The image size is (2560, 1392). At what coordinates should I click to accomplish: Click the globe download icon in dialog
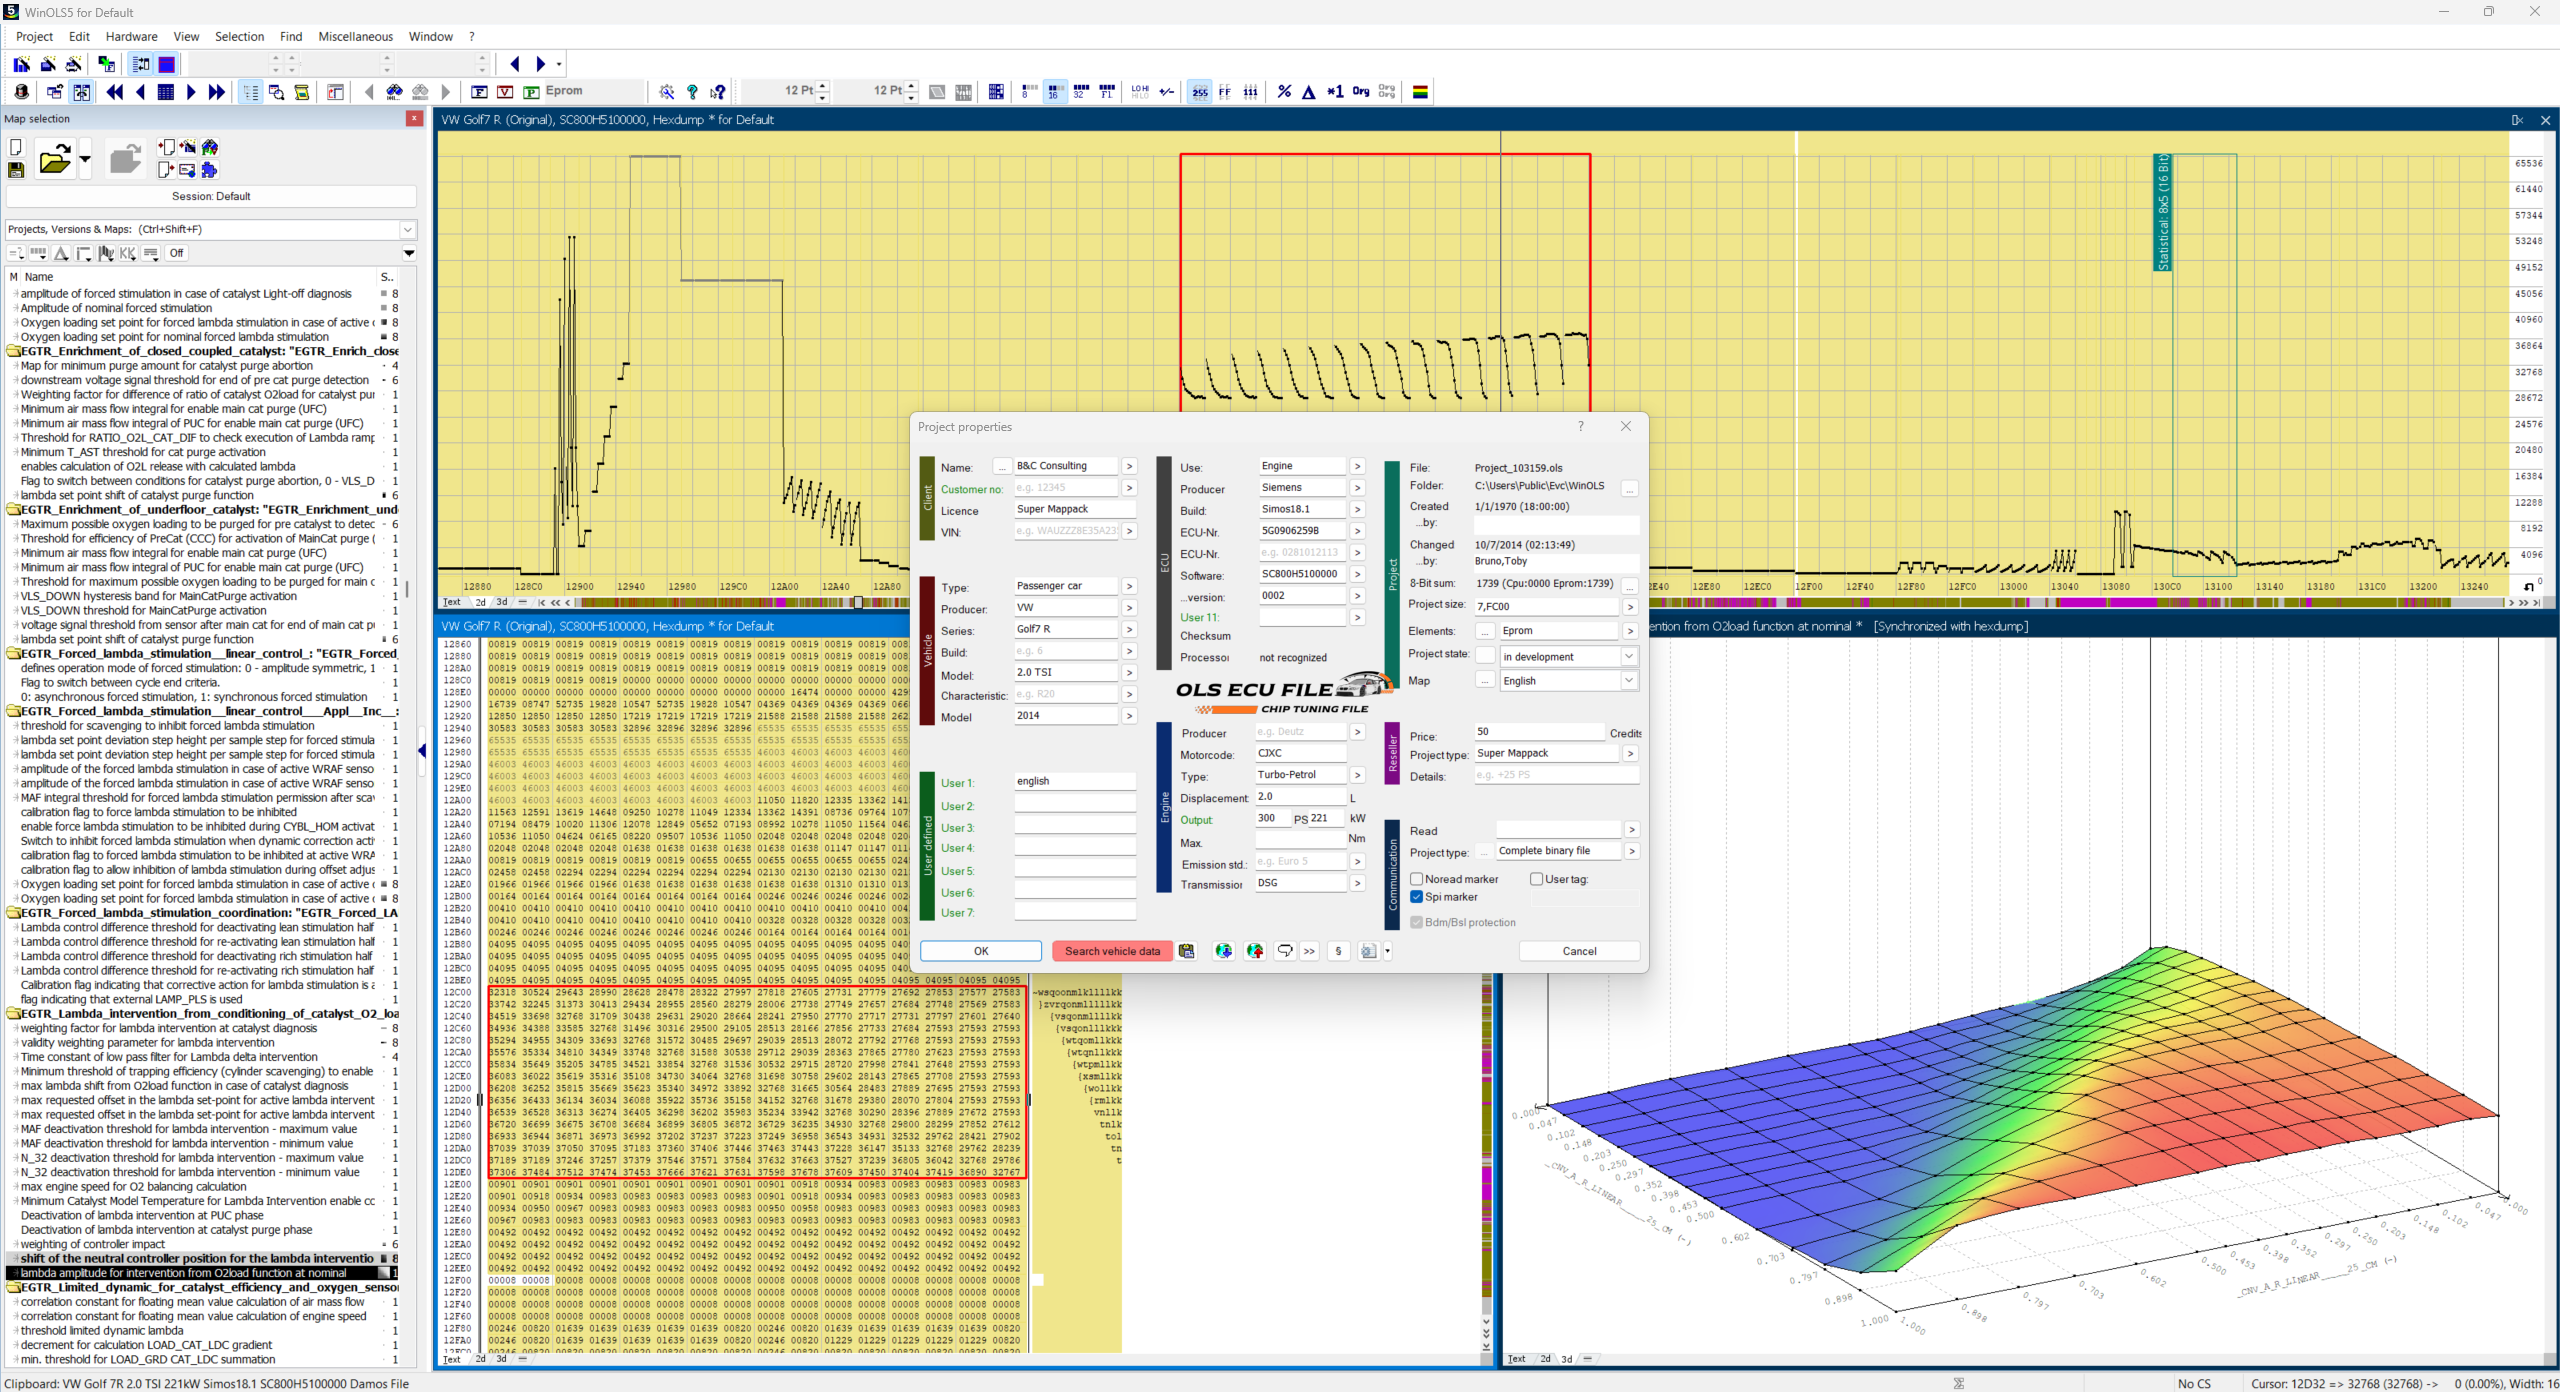point(1223,951)
